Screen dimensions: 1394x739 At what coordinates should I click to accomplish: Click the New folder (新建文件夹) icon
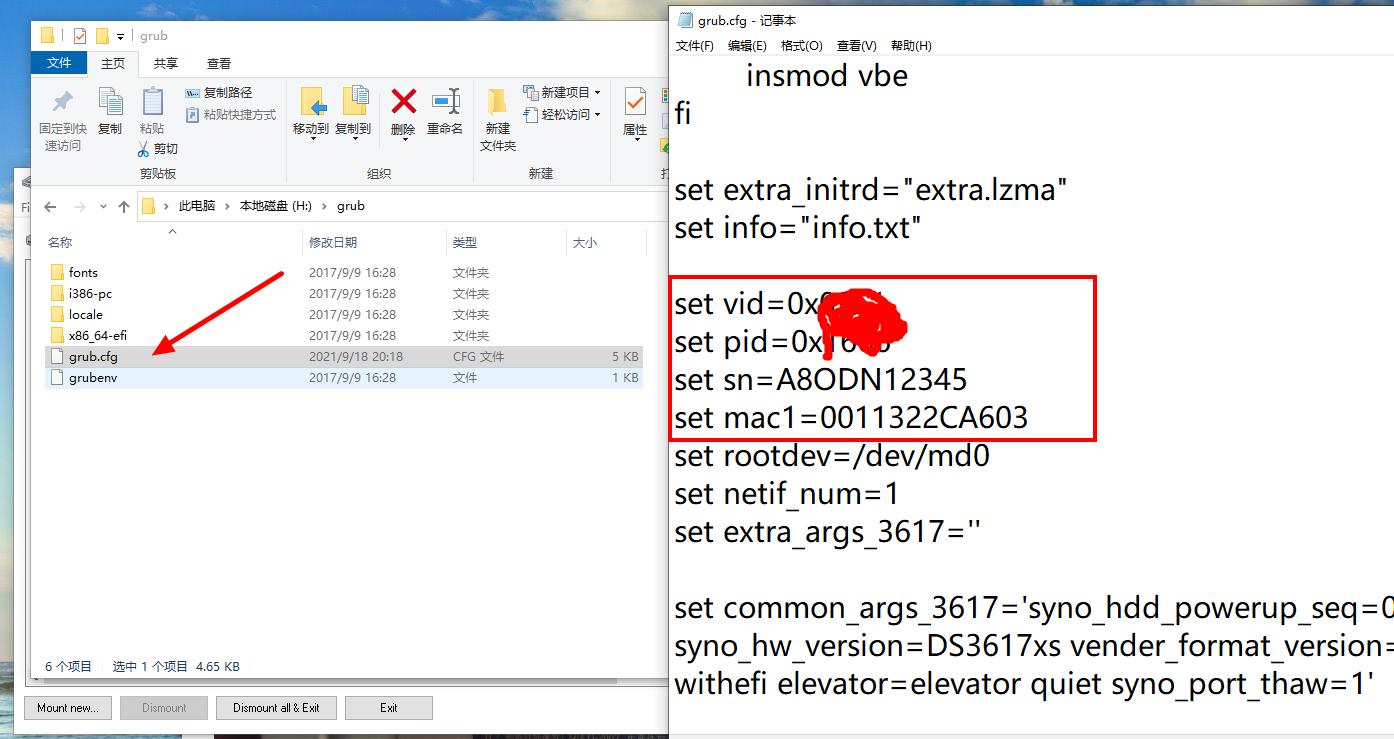(497, 102)
